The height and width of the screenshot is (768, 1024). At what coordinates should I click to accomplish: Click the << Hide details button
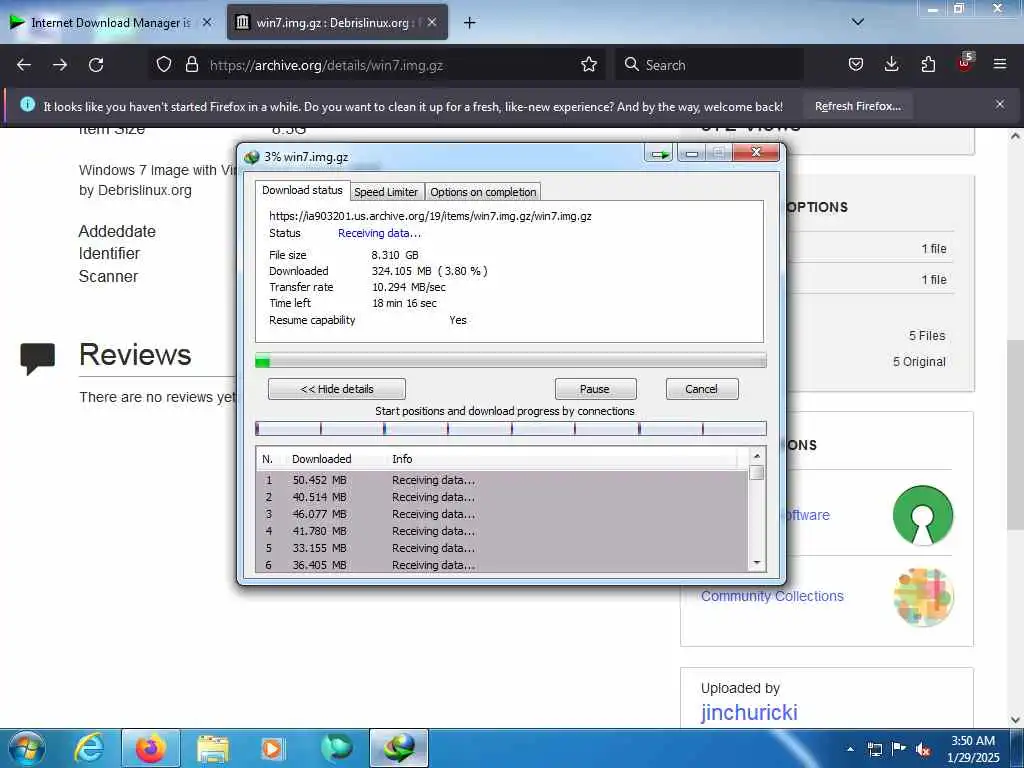(336, 389)
